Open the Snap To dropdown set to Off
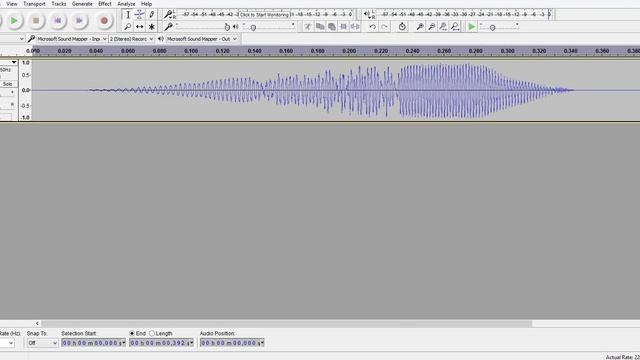This screenshot has width=640, height=360. pyautogui.click(x=42, y=343)
